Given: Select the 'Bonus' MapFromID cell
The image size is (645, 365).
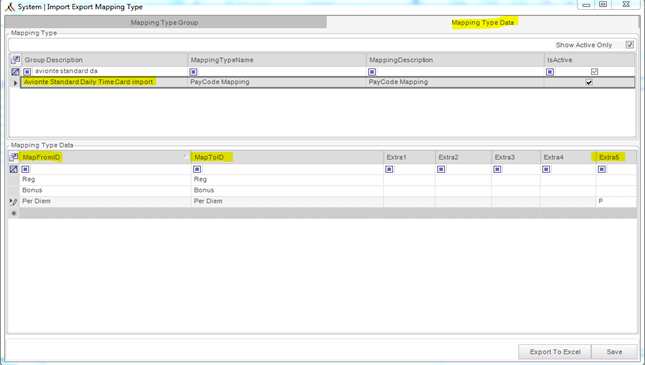Looking at the screenshot, I should pos(105,191).
